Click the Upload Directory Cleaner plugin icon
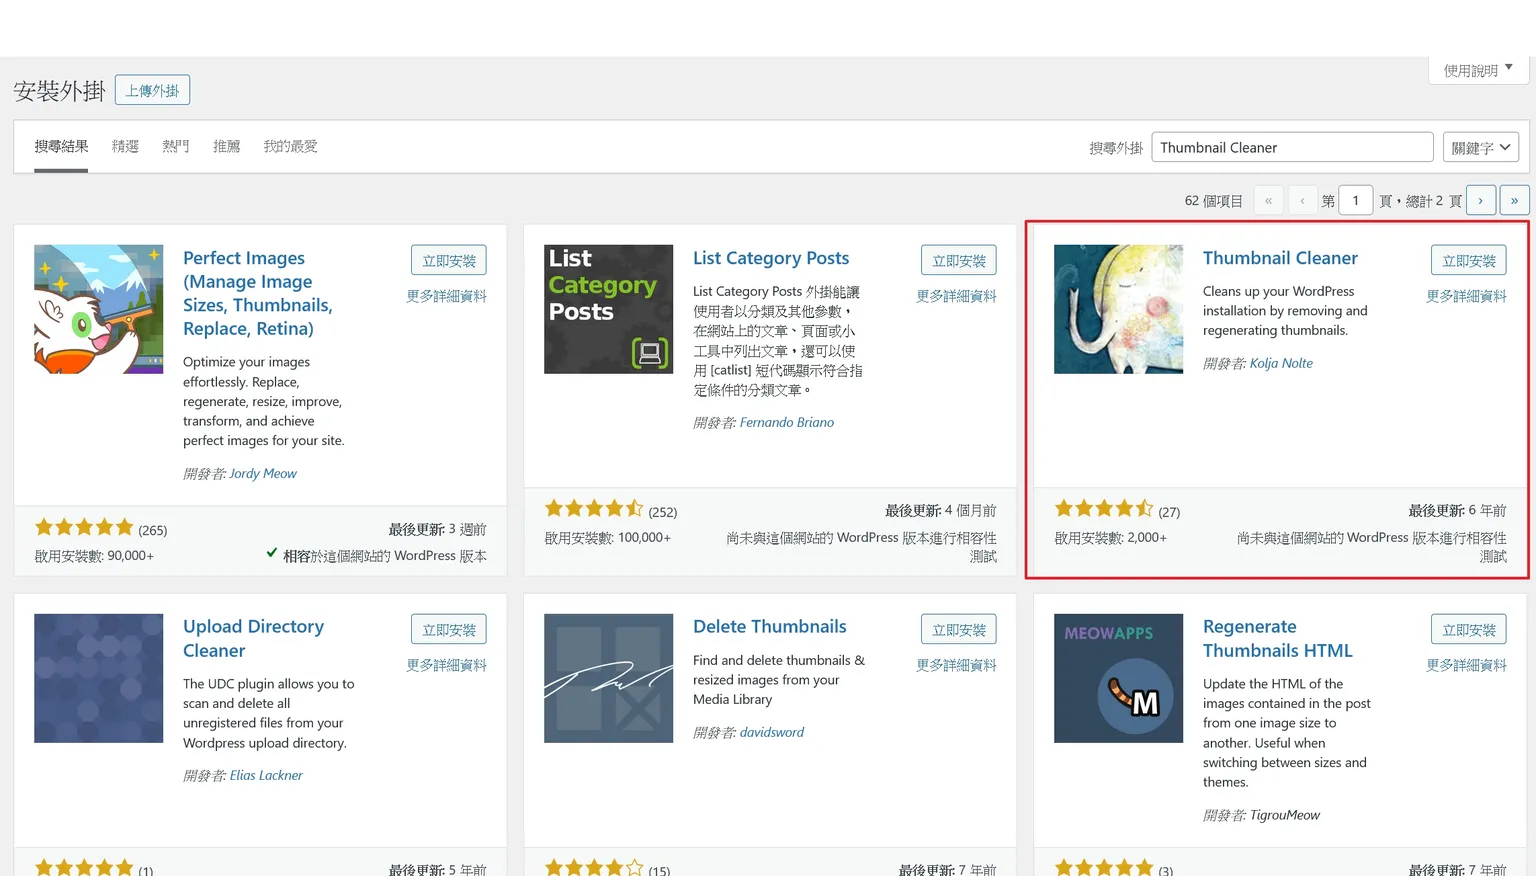 point(98,678)
